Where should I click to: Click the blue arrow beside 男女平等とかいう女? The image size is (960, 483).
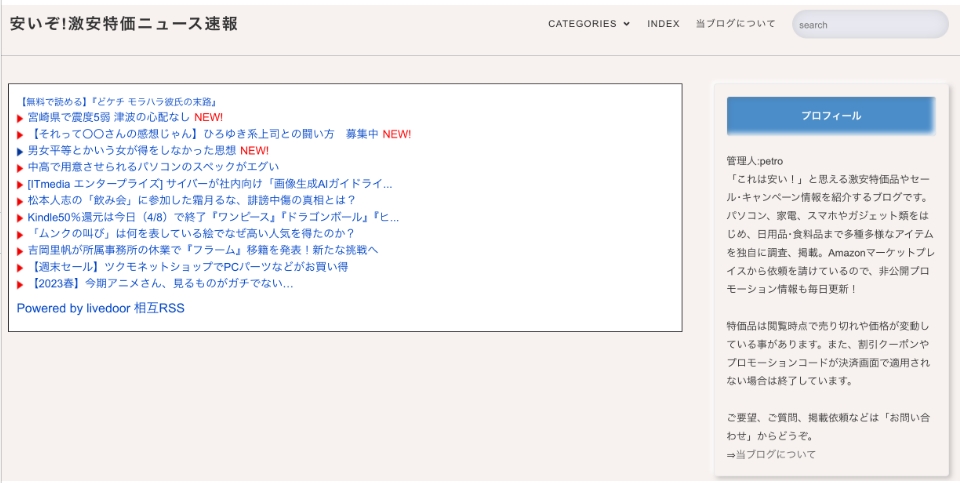(x=20, y=151)
